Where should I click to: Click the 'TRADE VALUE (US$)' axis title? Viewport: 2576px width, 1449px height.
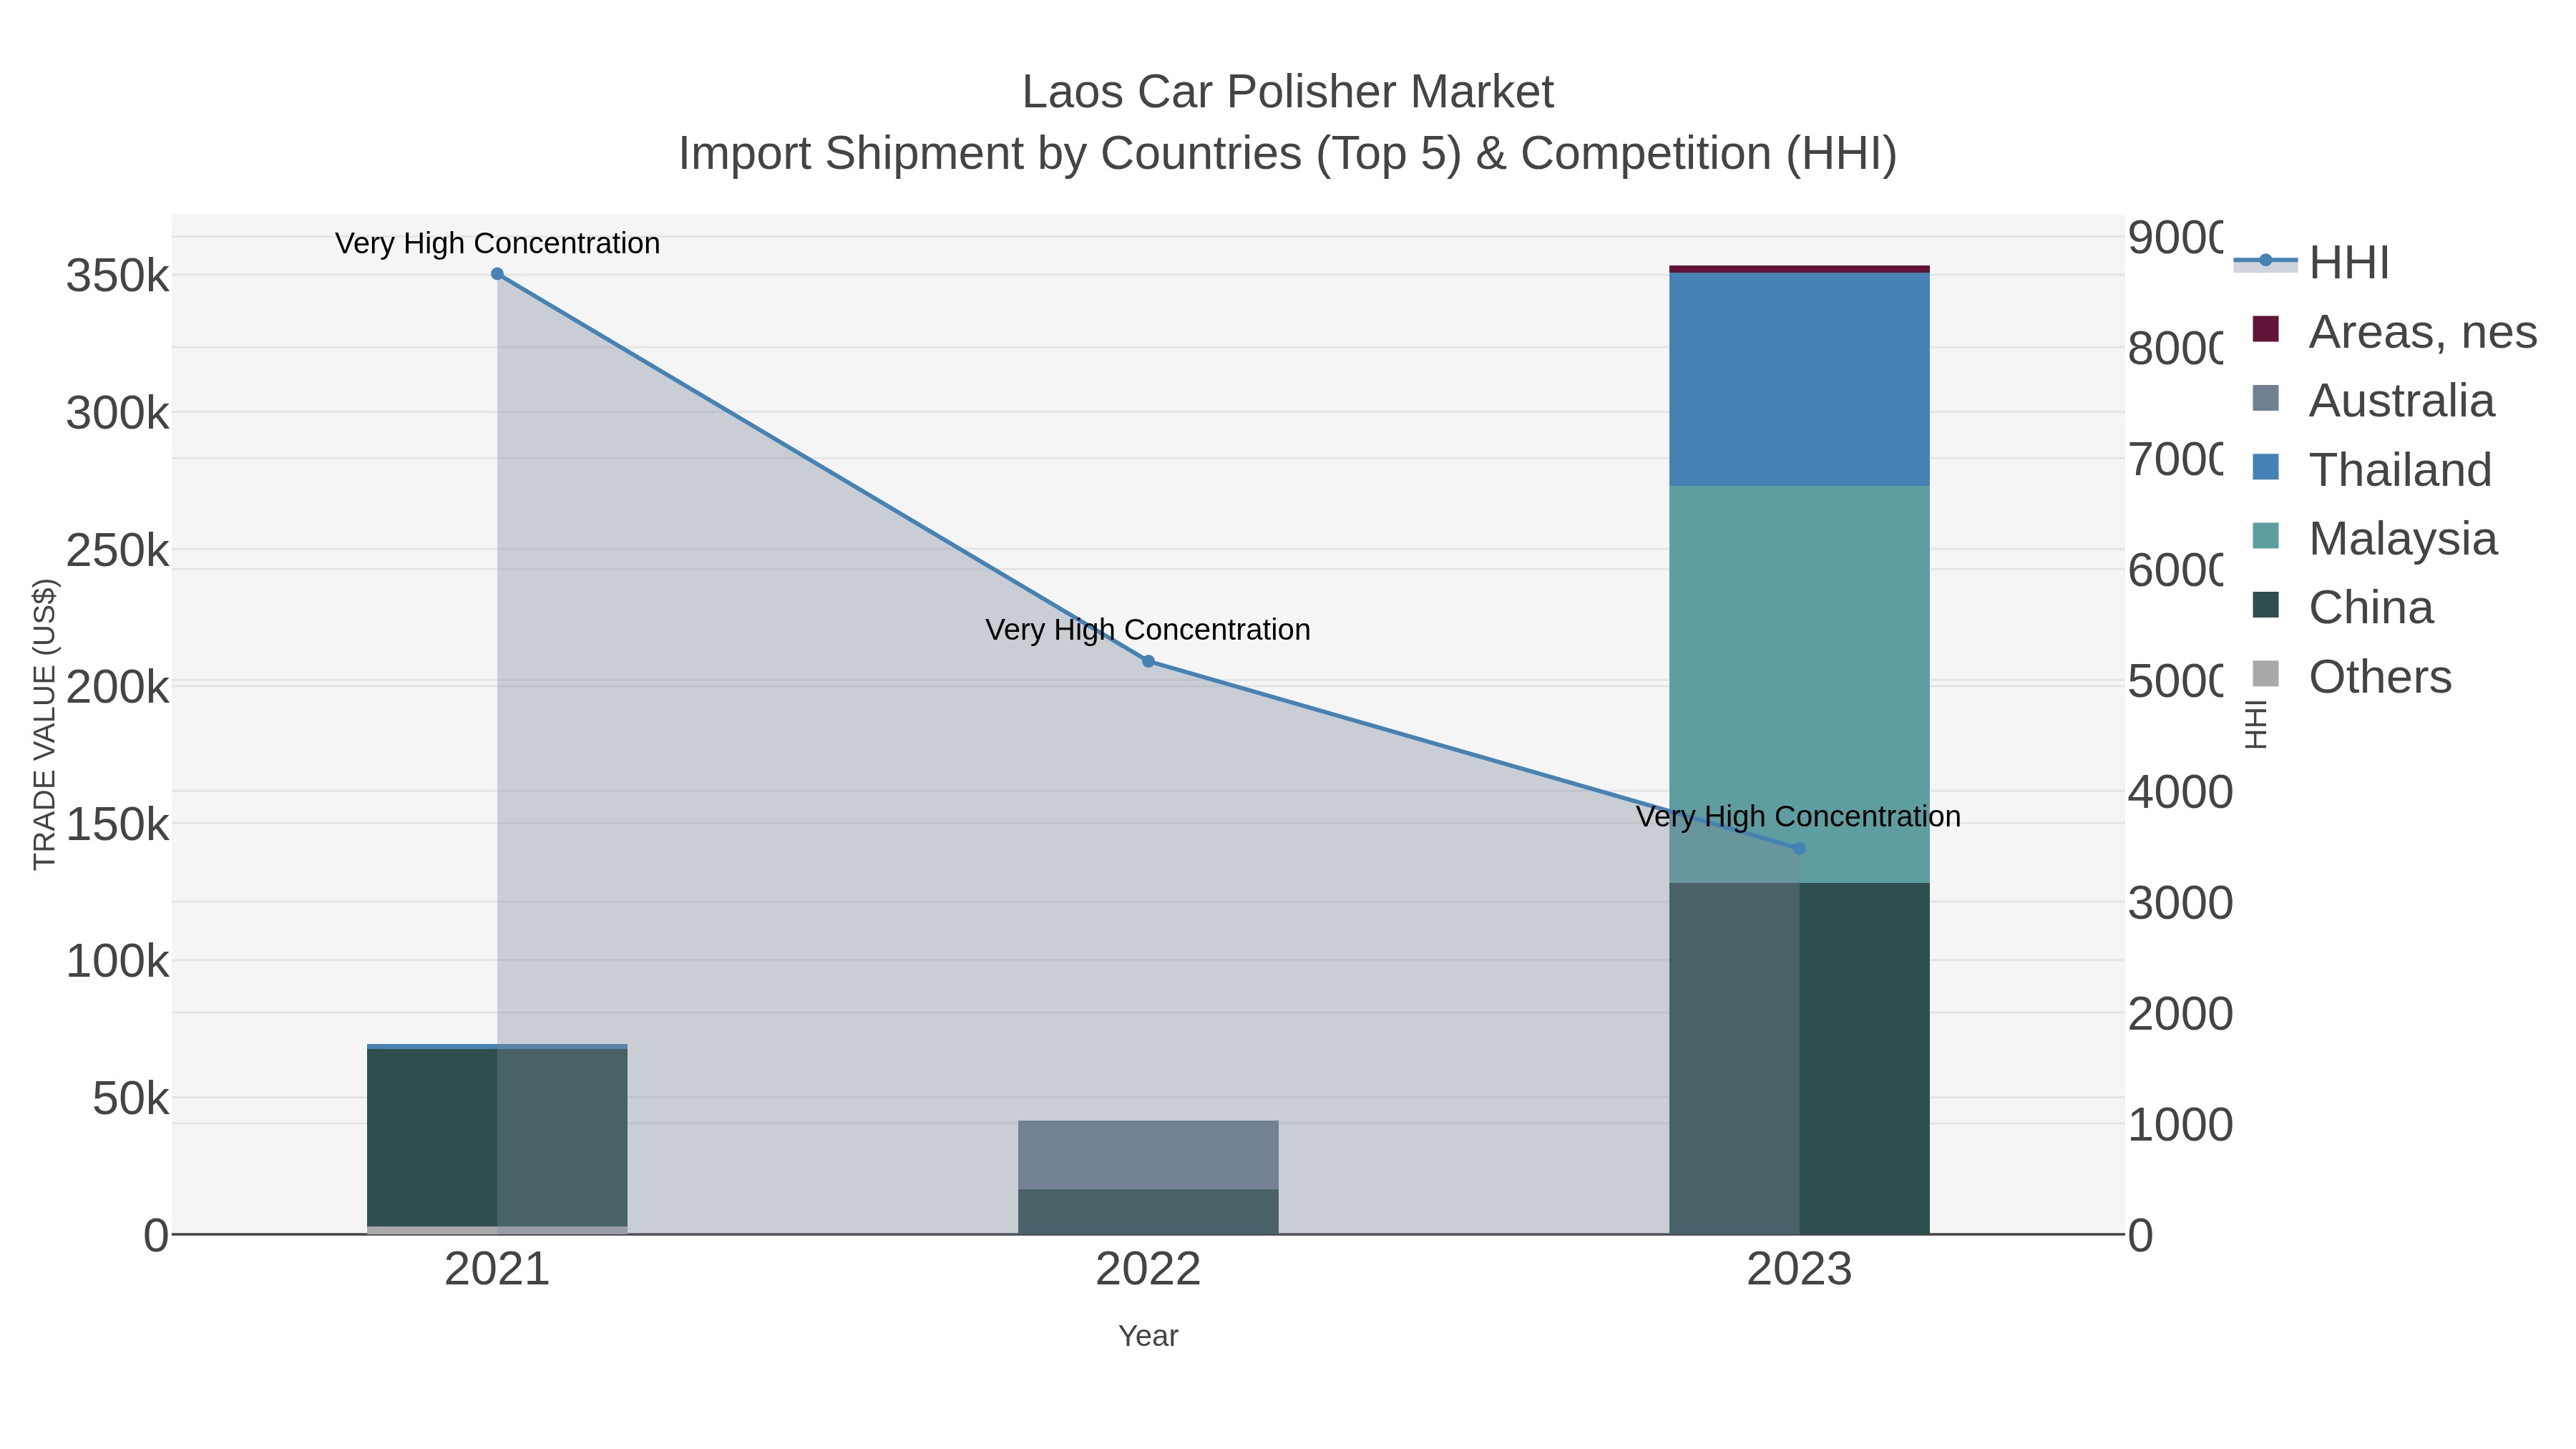click(45, 724)
